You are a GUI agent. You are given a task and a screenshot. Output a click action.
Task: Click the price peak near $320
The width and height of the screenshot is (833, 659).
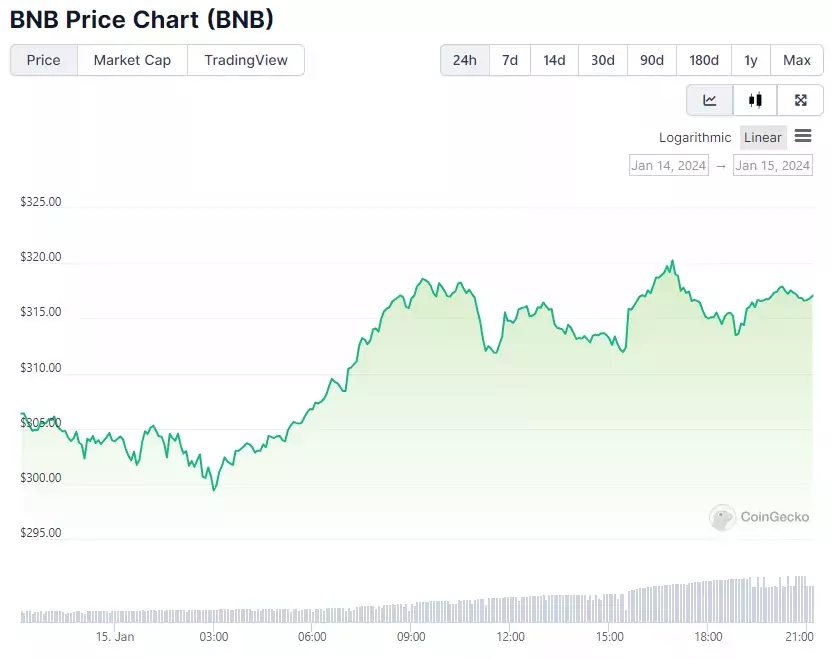673,261
